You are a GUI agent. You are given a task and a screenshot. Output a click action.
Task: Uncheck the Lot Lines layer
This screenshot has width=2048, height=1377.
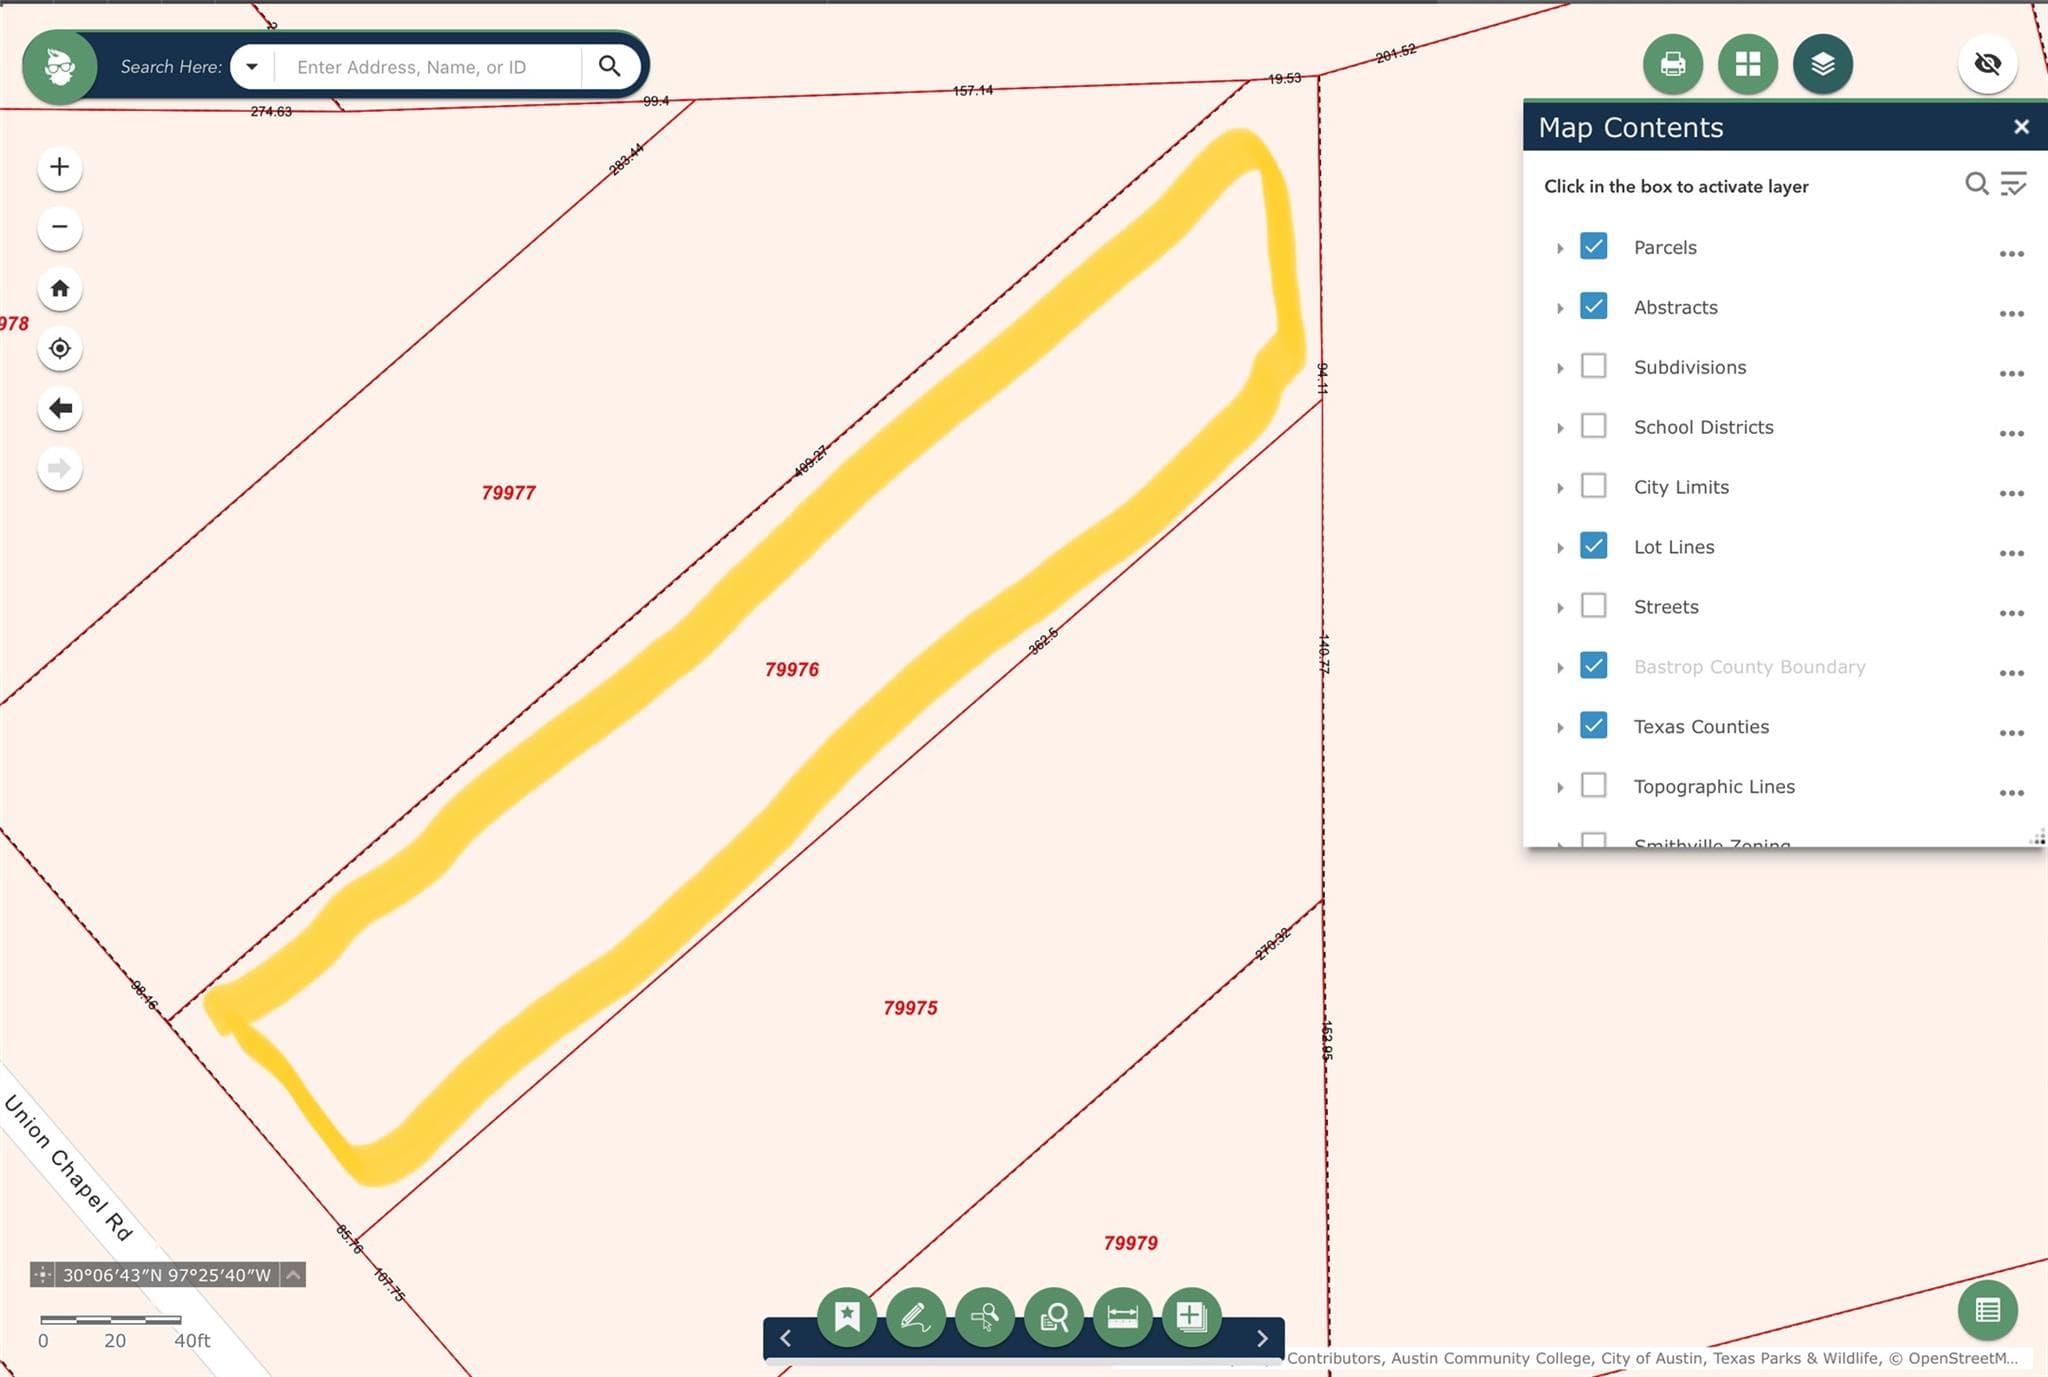pos(1594,546)
